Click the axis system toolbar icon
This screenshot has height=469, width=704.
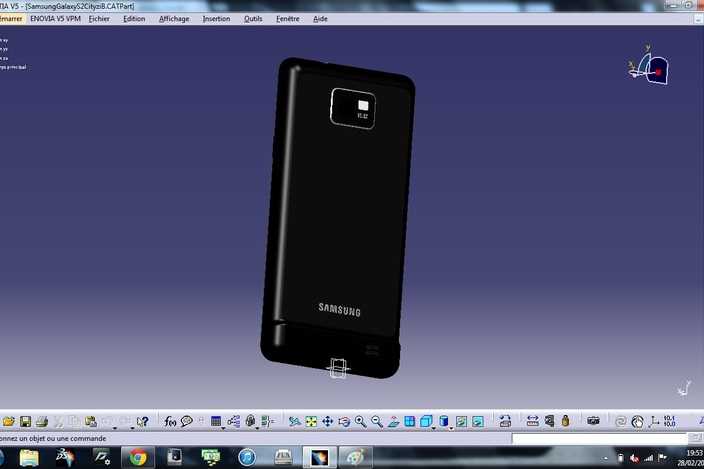point(654,421)
